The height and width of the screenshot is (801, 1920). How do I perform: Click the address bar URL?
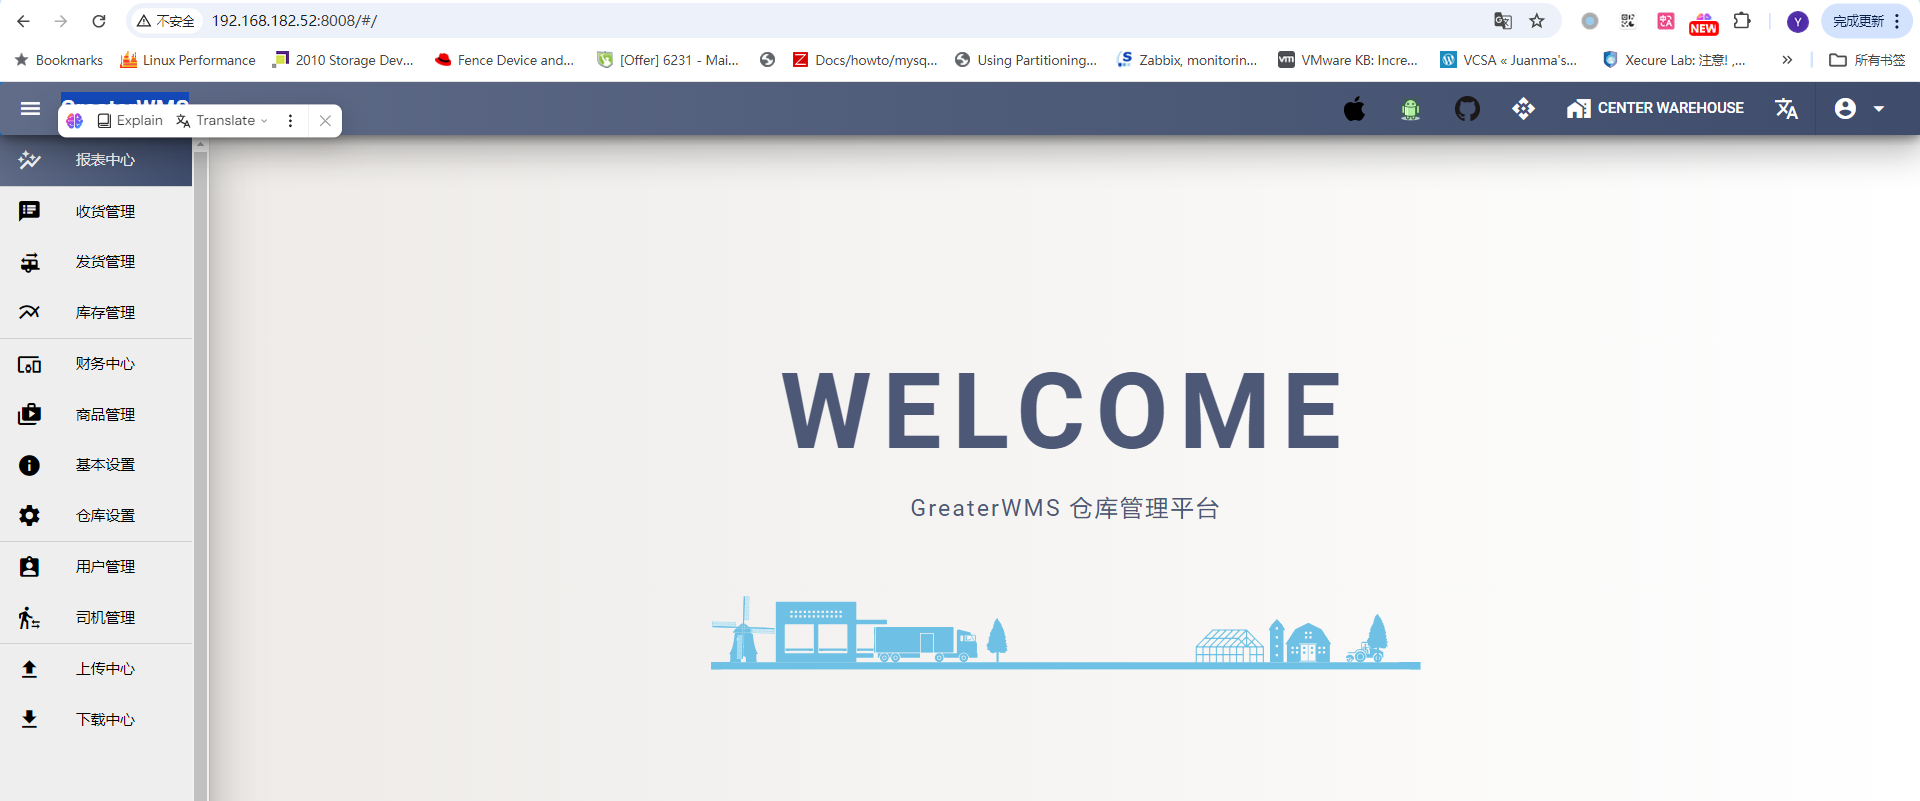point(294,21)
